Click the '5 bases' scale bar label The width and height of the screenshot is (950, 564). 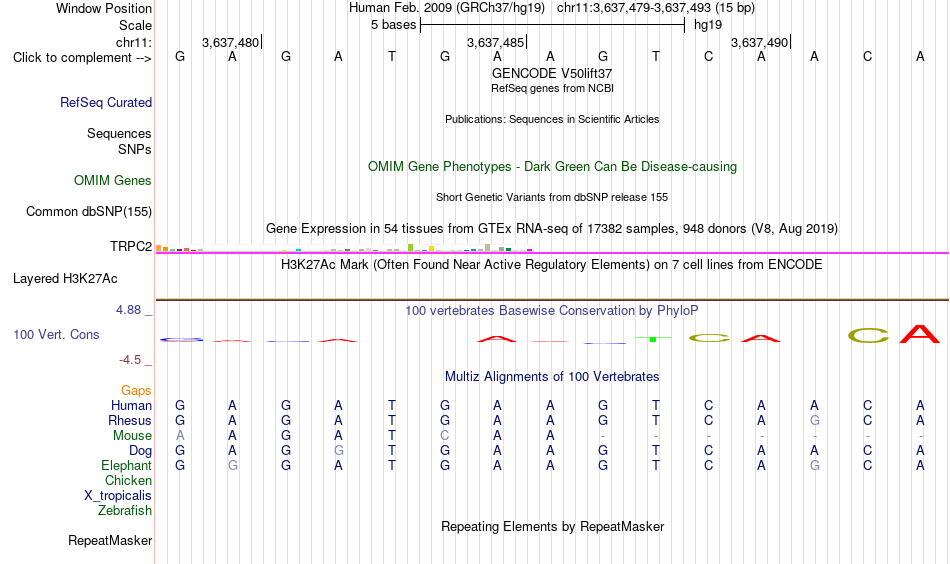point(394,25)
